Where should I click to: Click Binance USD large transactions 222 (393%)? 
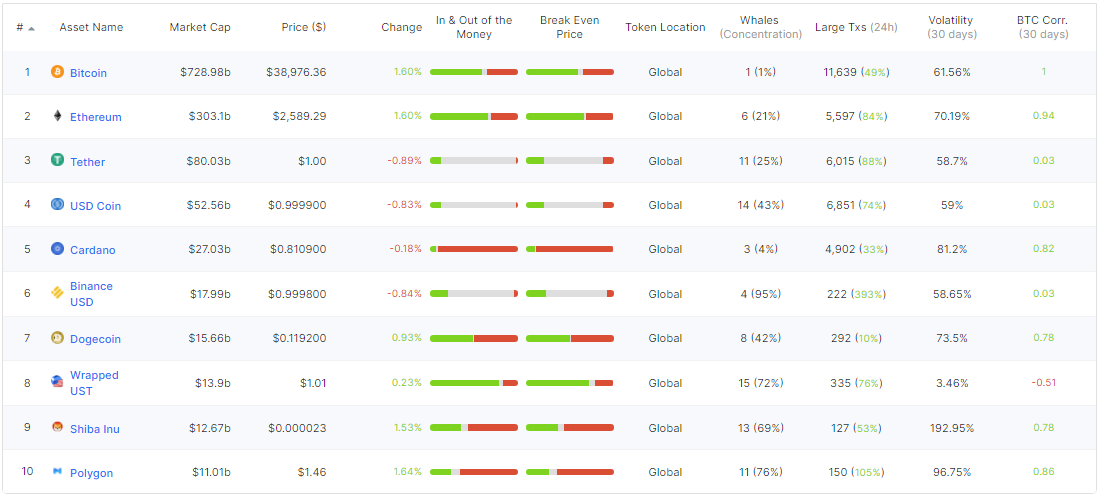click(856, 294)
